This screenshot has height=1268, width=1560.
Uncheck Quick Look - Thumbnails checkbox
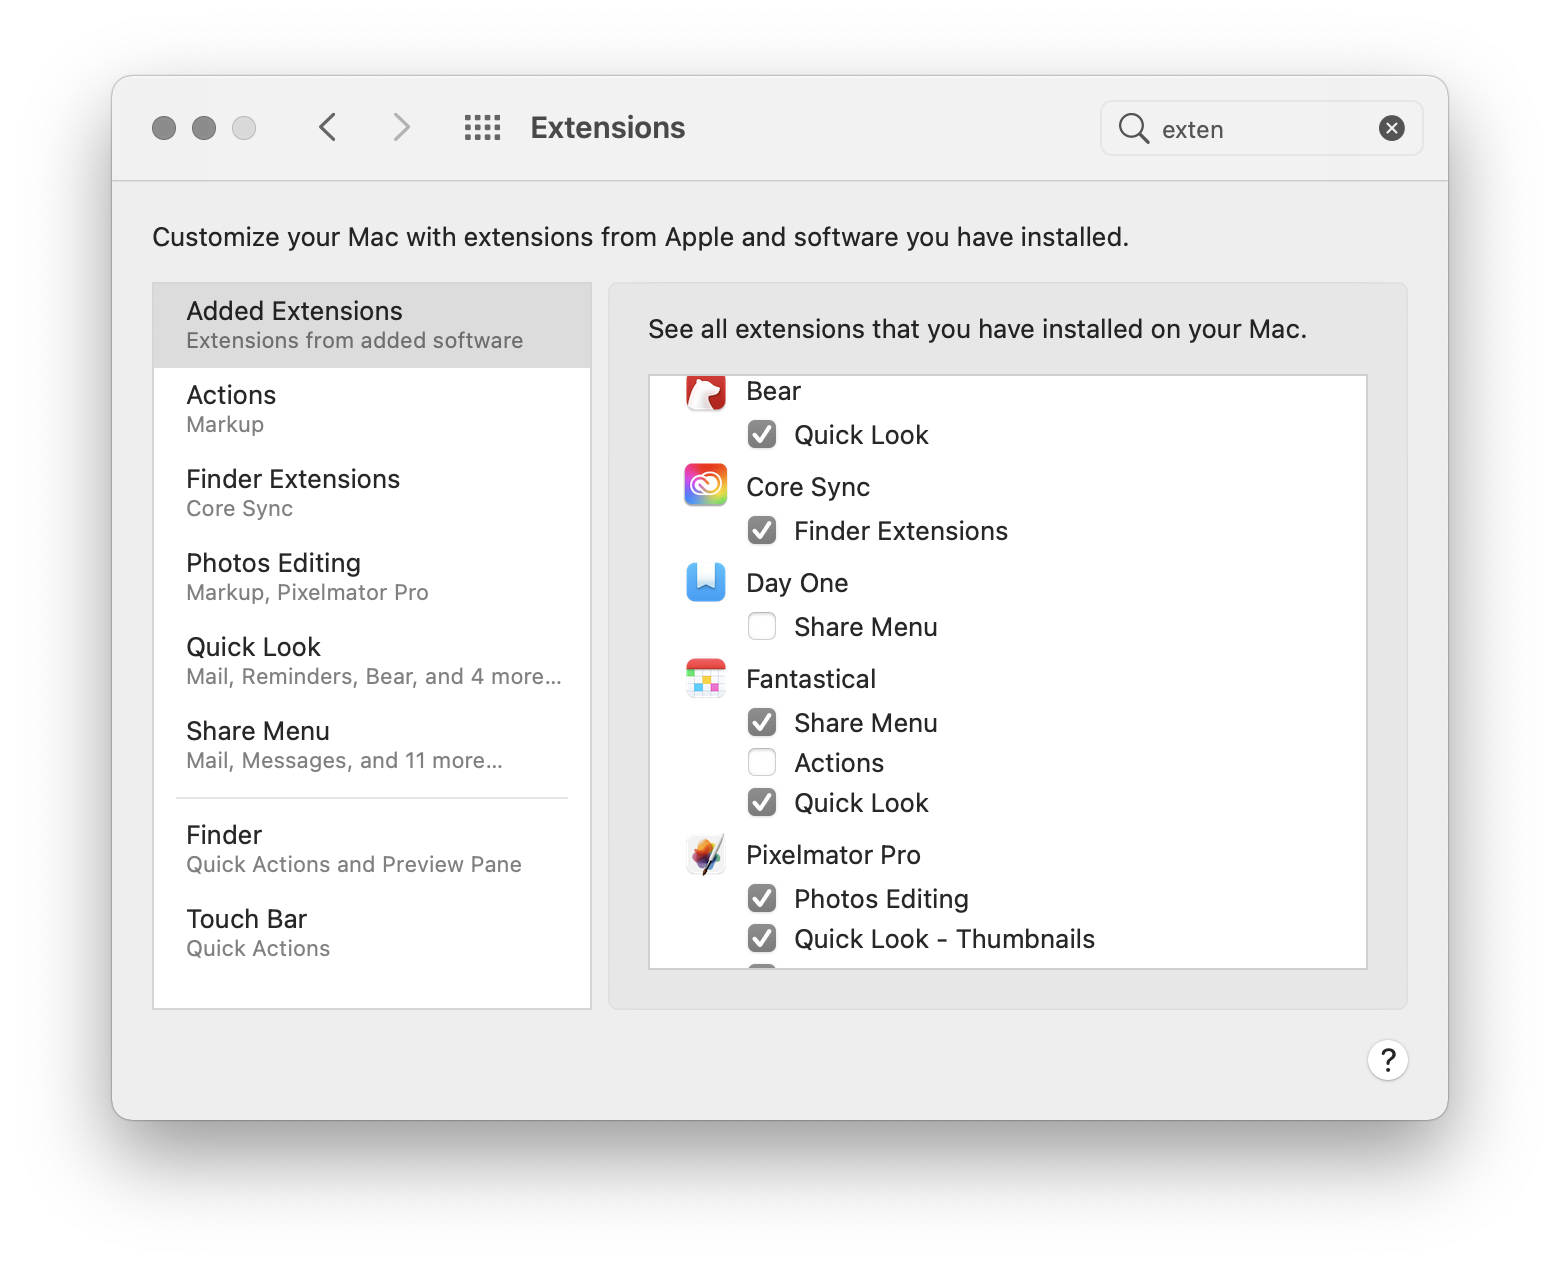pos(762,938)
